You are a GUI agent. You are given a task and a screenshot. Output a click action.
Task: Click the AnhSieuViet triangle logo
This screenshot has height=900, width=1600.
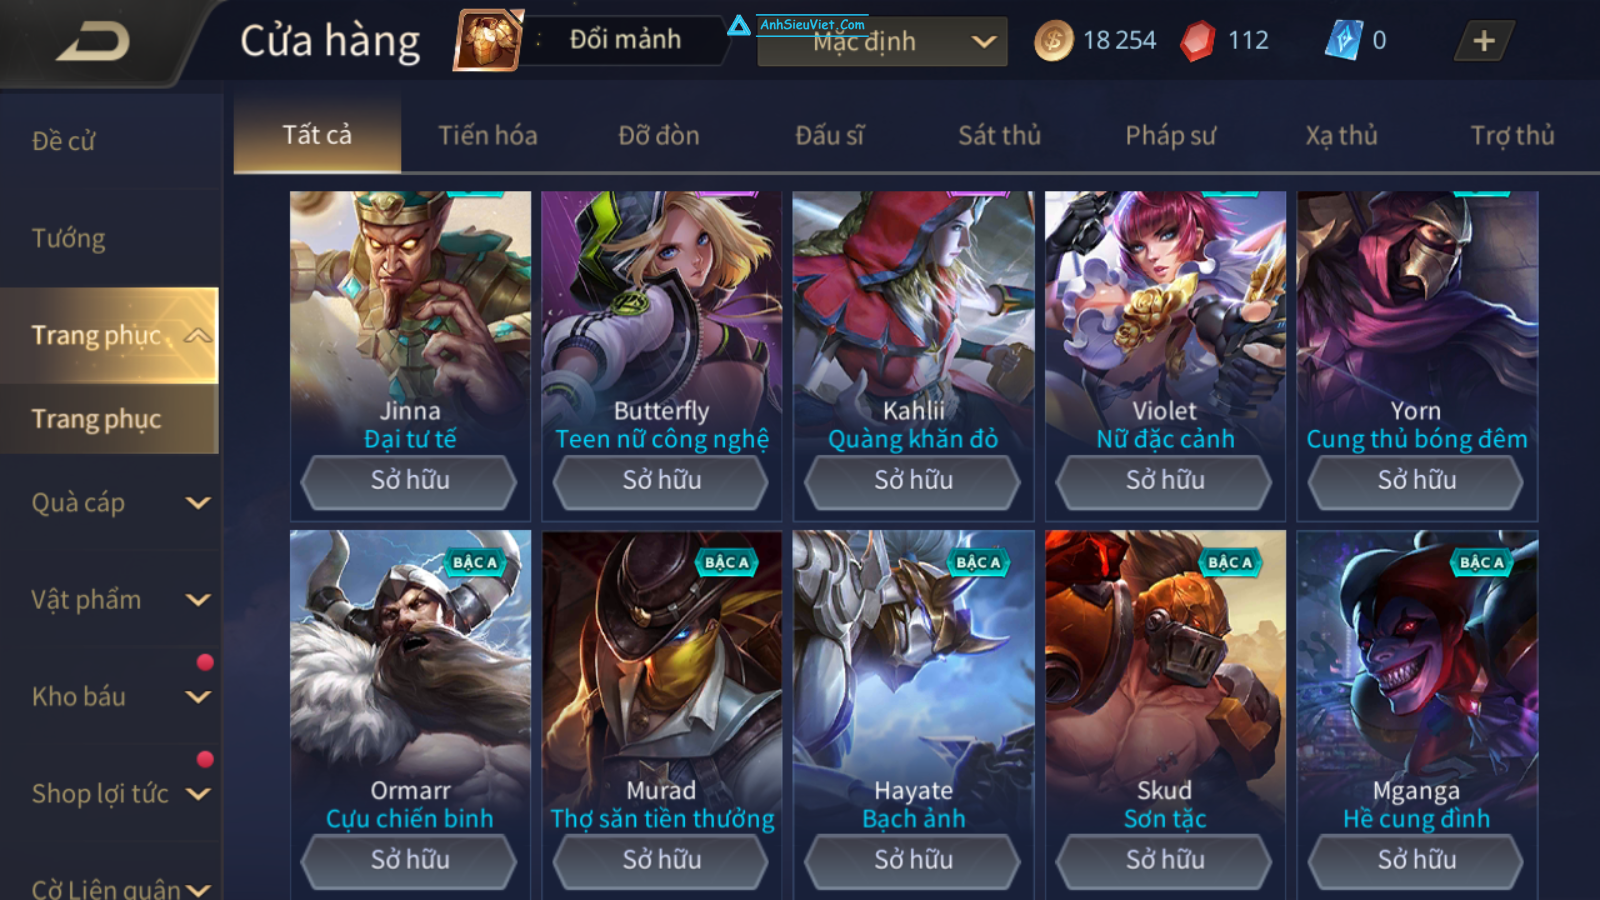[739, 25]
